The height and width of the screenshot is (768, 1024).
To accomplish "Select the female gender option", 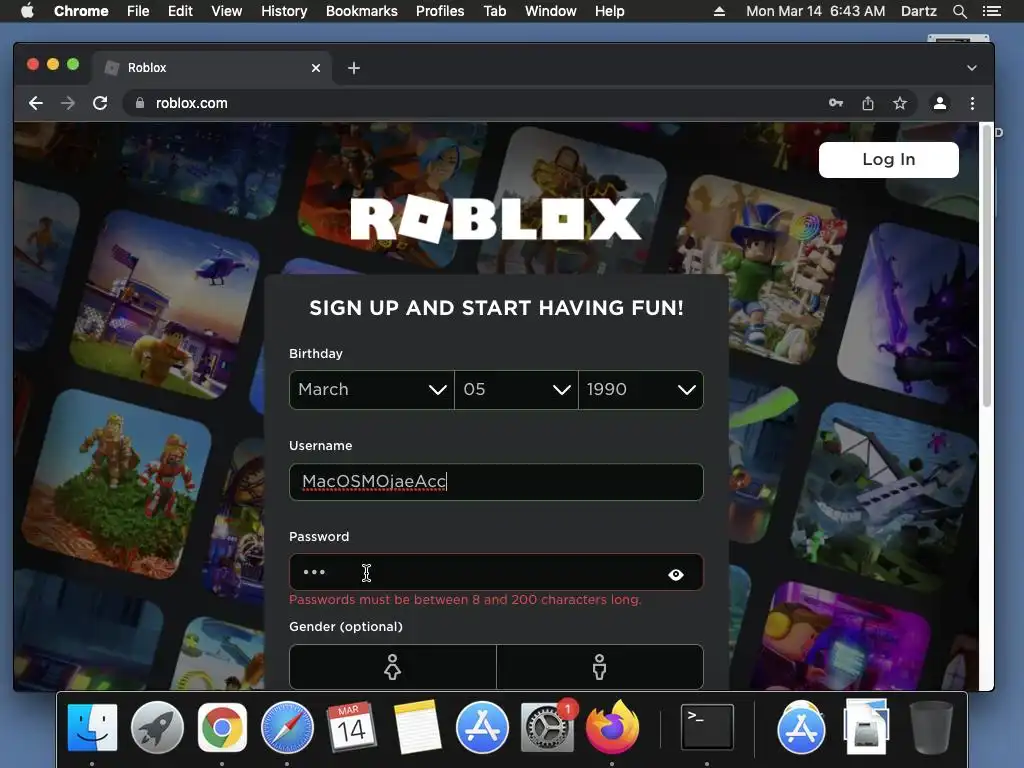I will click(392, 667).
